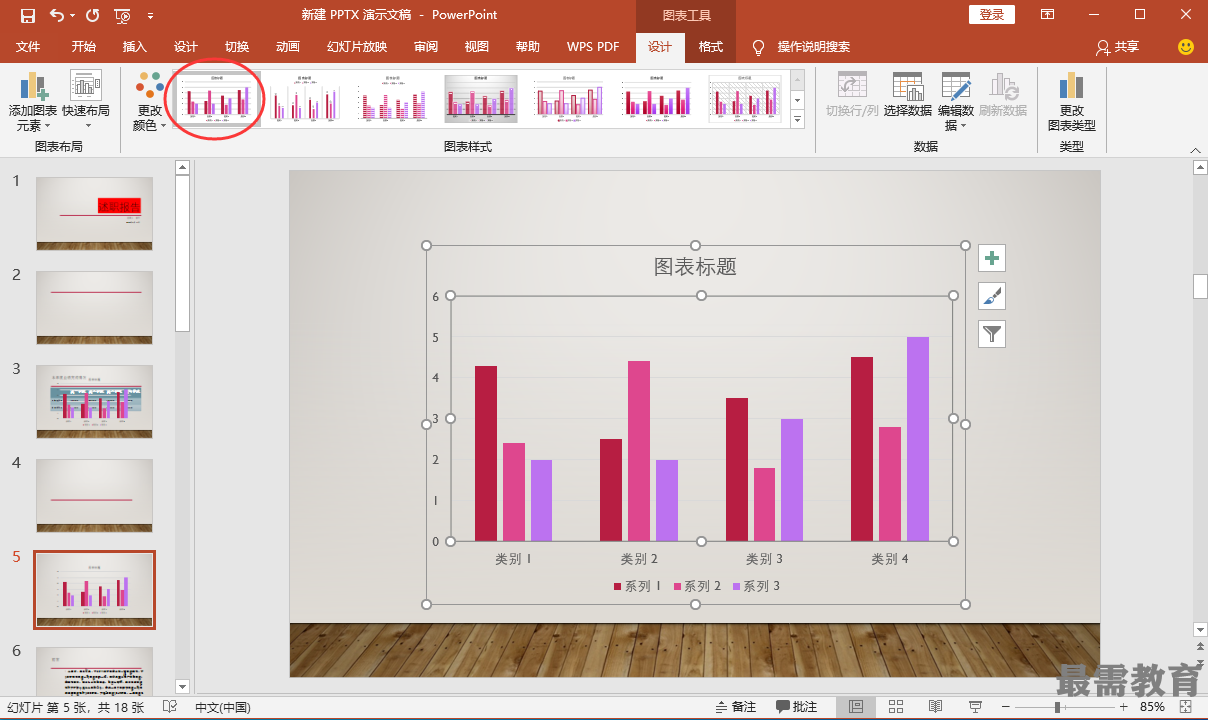The height and width of the screenshot is (720, 1208).
Task: Switch to Slide Sorter view icon
Action: (x=896, y=707)
